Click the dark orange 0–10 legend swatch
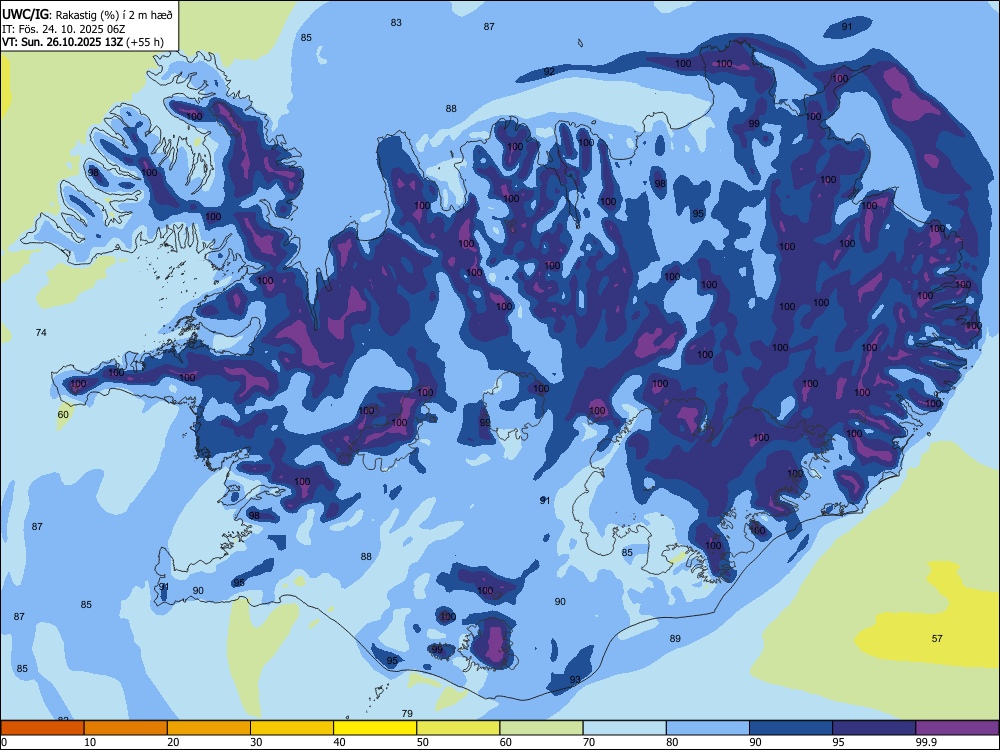Screen dimensions: 1000x750 click(42, 728)
